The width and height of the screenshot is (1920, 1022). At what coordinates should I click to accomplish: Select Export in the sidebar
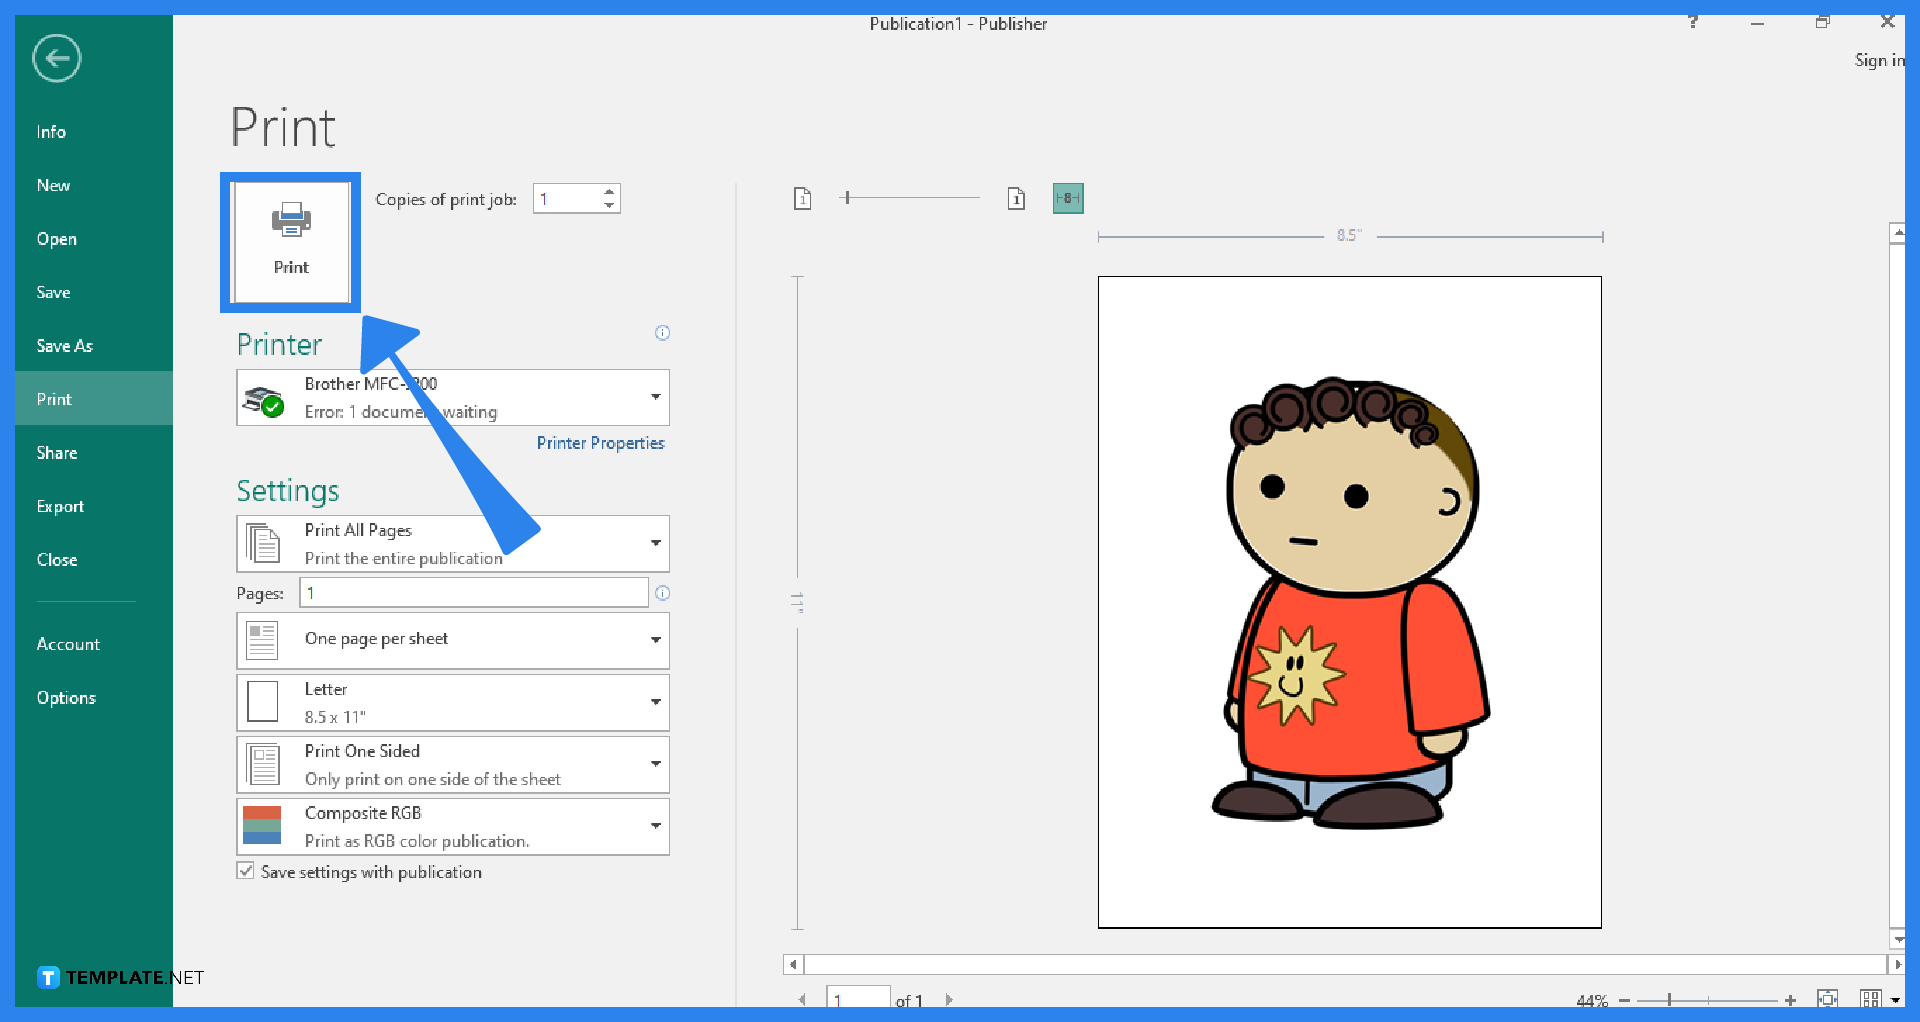pyautogui.click(x=60, y=506)
